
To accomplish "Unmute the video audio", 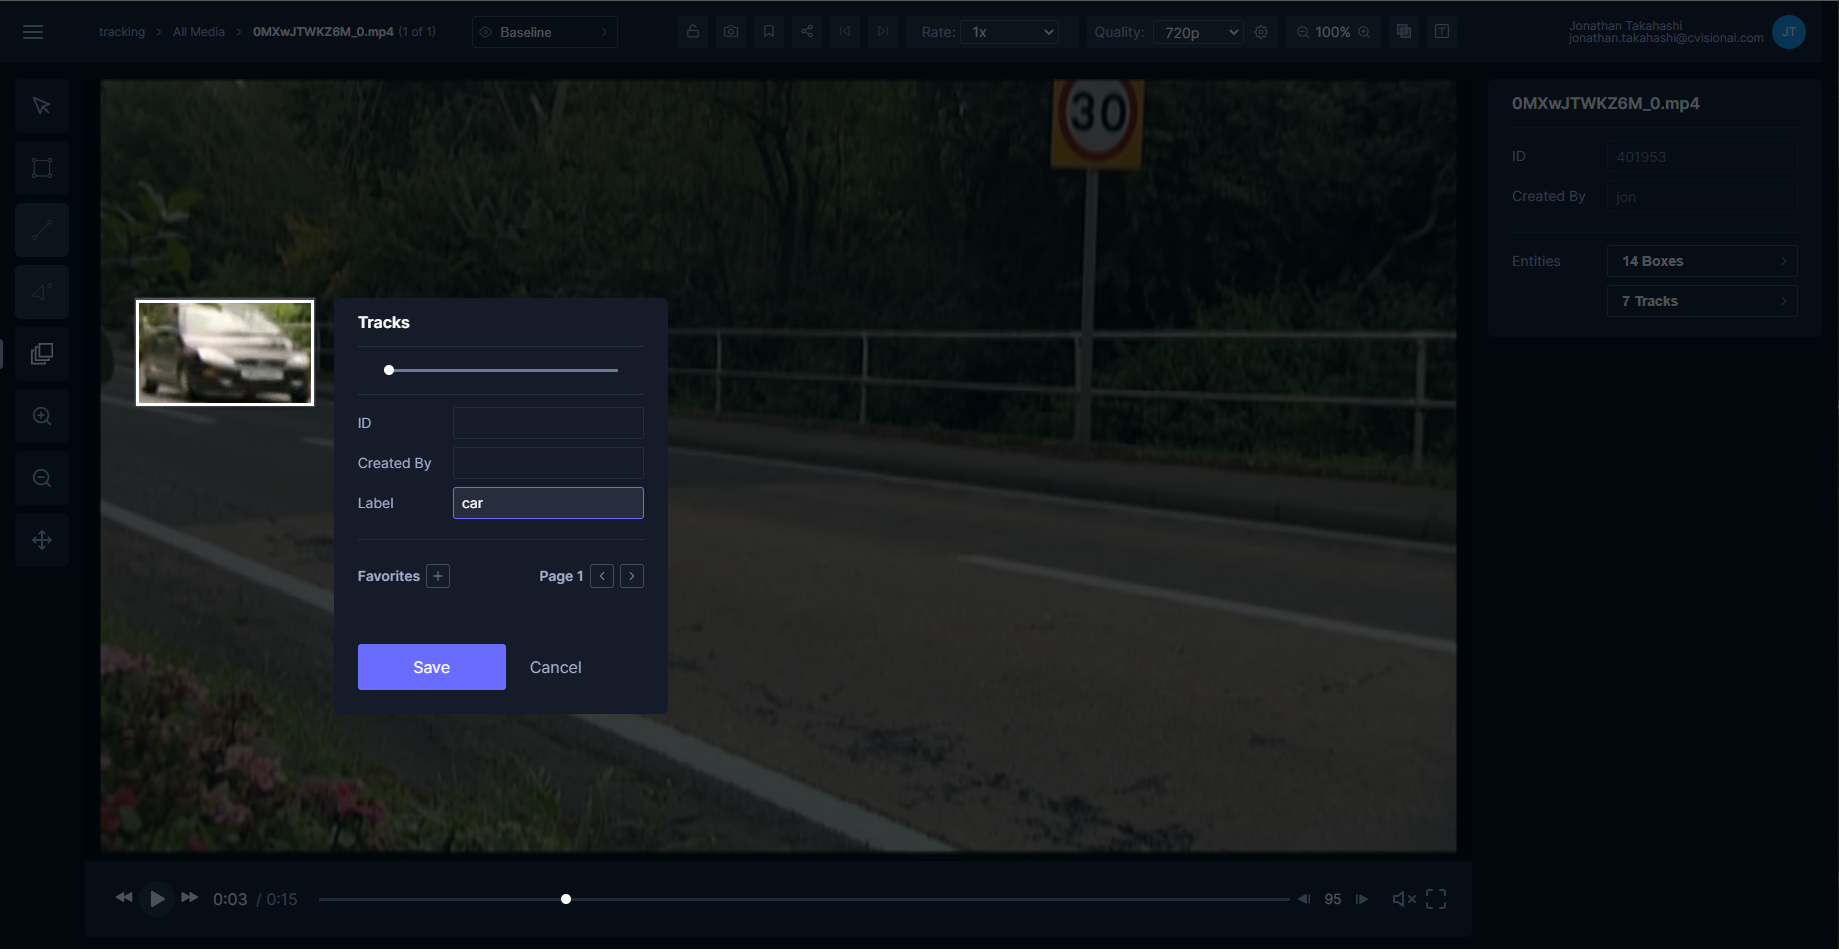I will tap(1403, 899).
